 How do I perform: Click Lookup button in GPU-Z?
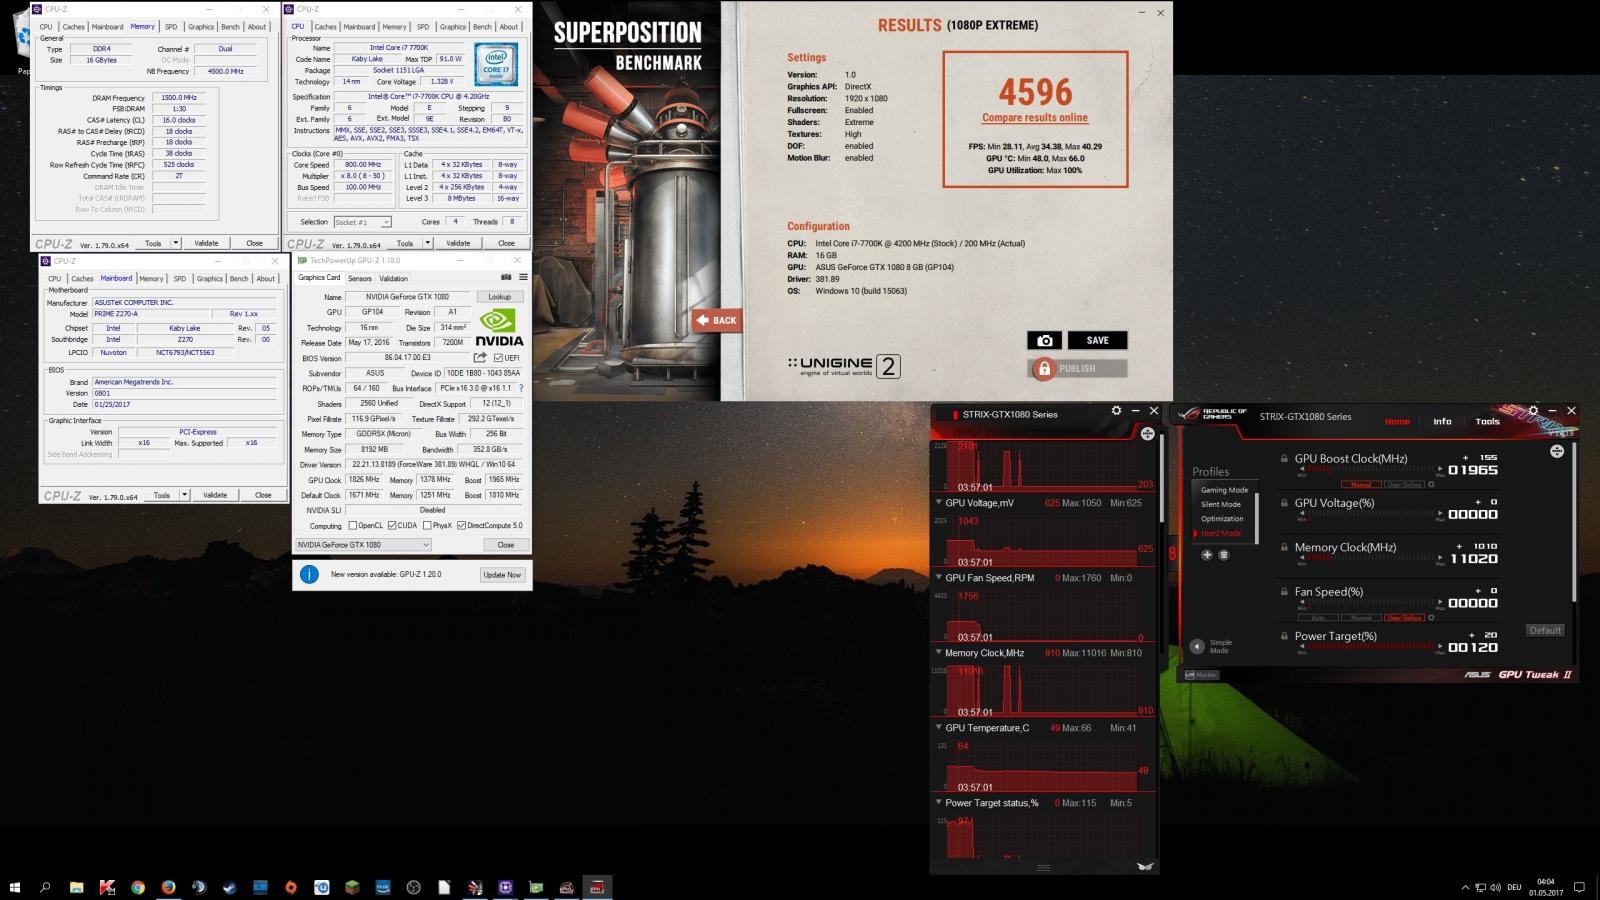click(499, 297)
